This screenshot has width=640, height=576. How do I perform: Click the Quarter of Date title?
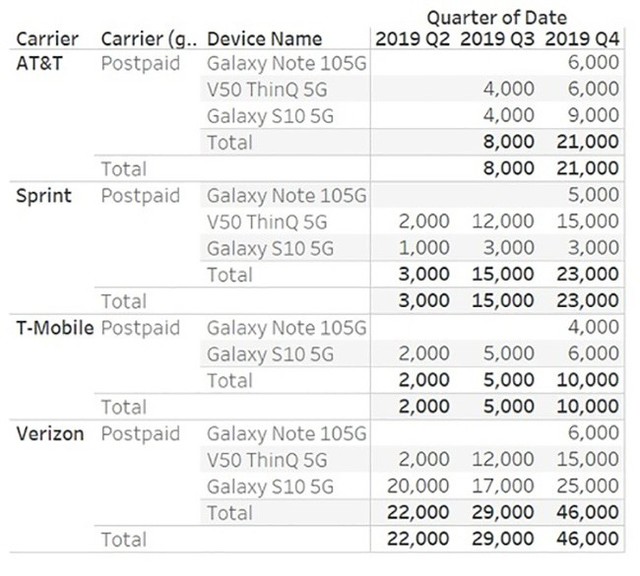[x=497, y=18]
